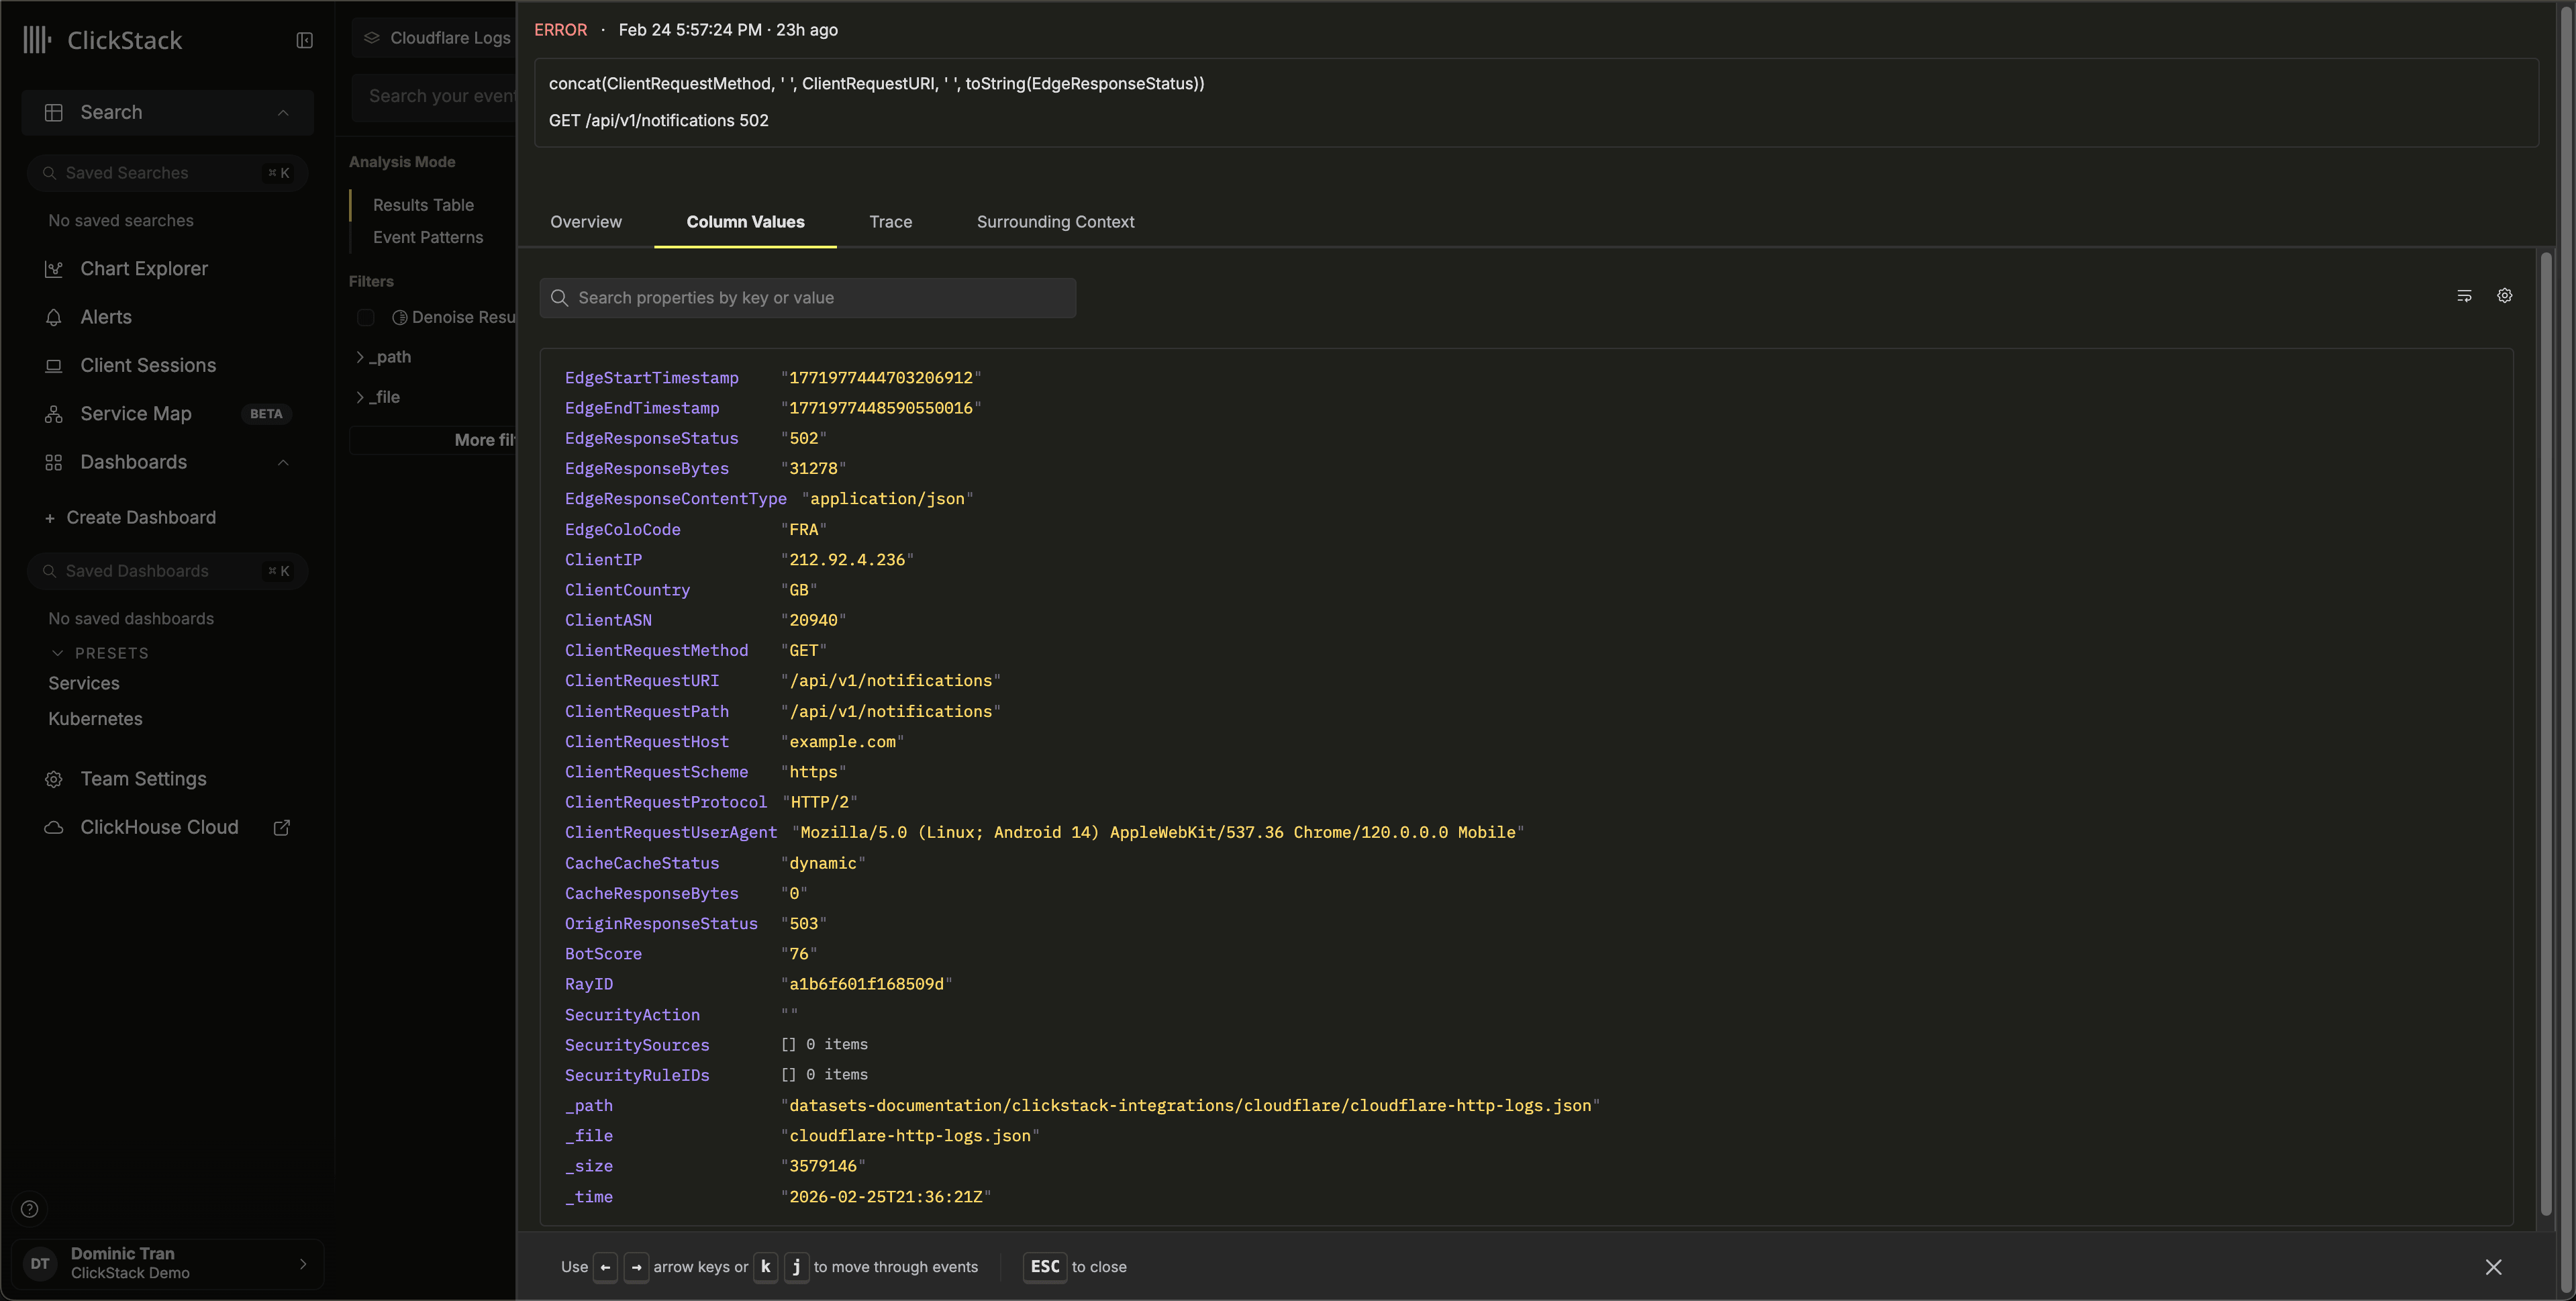Collapse the sidebar with the panel icon
Image resolution: width=2576 pixels, height=1301 pixels.
click(305, 40)
